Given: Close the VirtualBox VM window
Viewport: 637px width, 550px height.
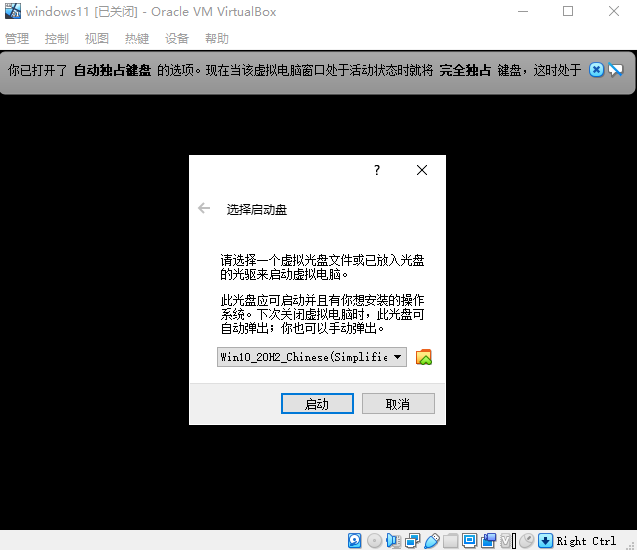Looking at the screenshot, I should [614, 11].
